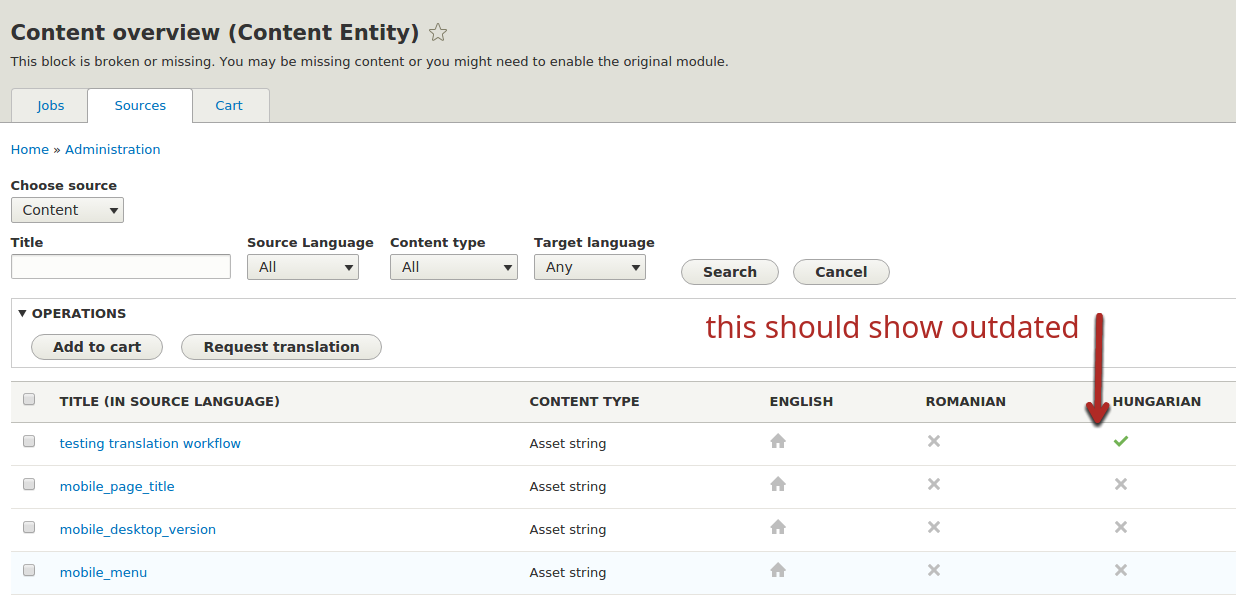
Task: Click the English house icon for mobile_menu
Action: coord(778,570)
